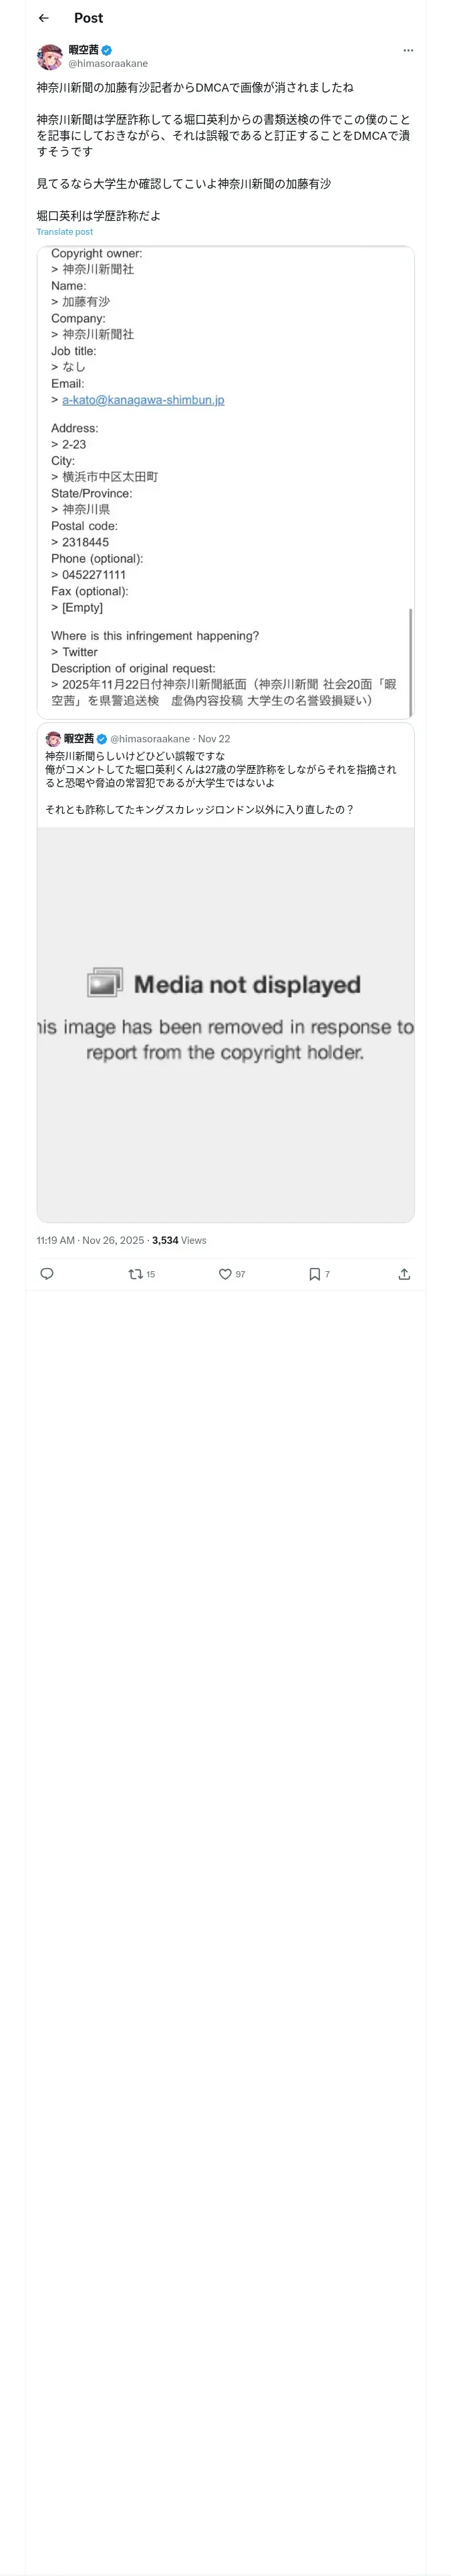This screenshot has width=451, height=2576.
Task: Reply using the speech bubble icon
Action: [47, 1274]
